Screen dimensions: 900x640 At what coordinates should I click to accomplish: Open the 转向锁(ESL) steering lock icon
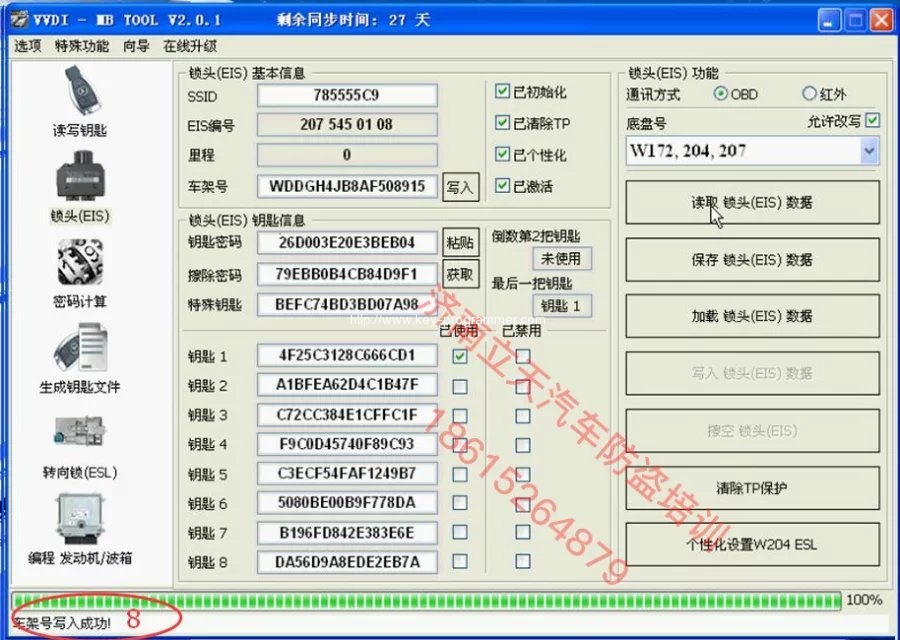pos(80,432)
